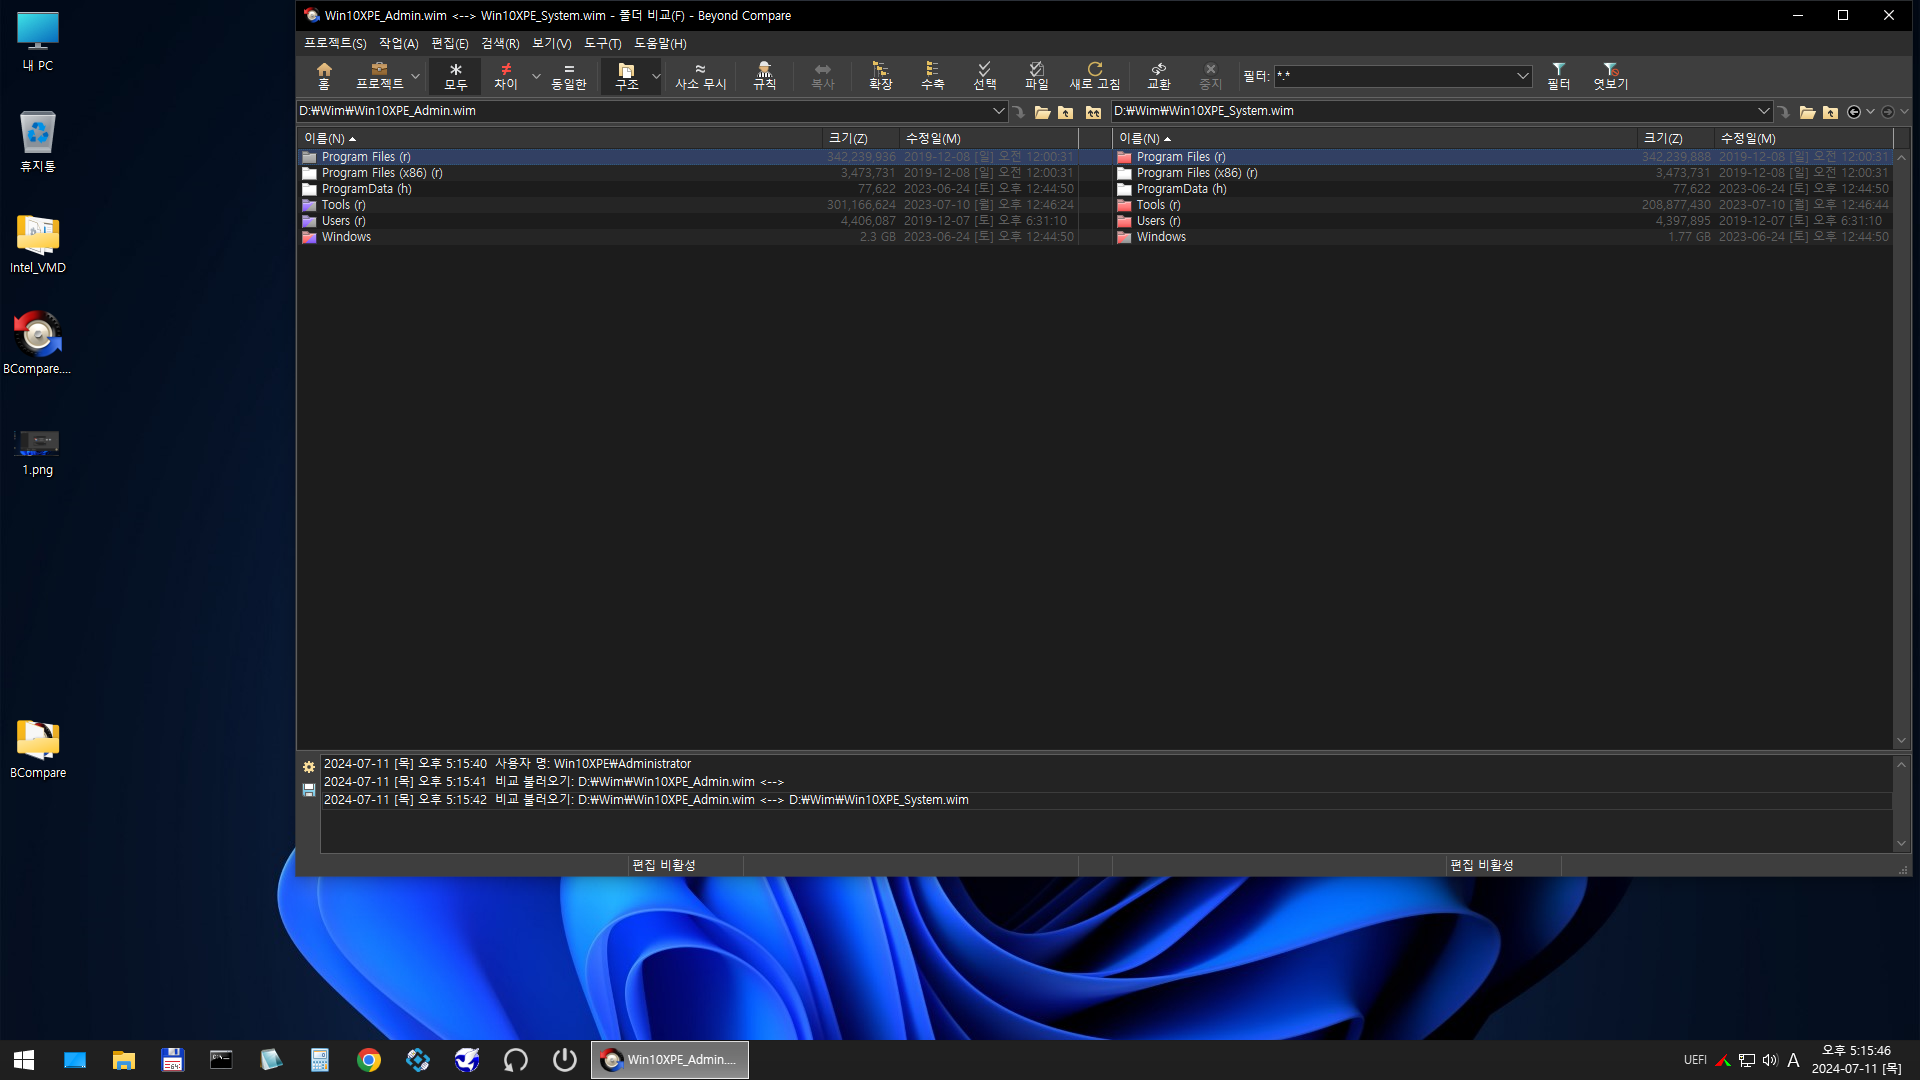1920x1080 pixels.
Task: Expand the 프로젝트 button dropdown arrow
Action: [x=416, y=76]
